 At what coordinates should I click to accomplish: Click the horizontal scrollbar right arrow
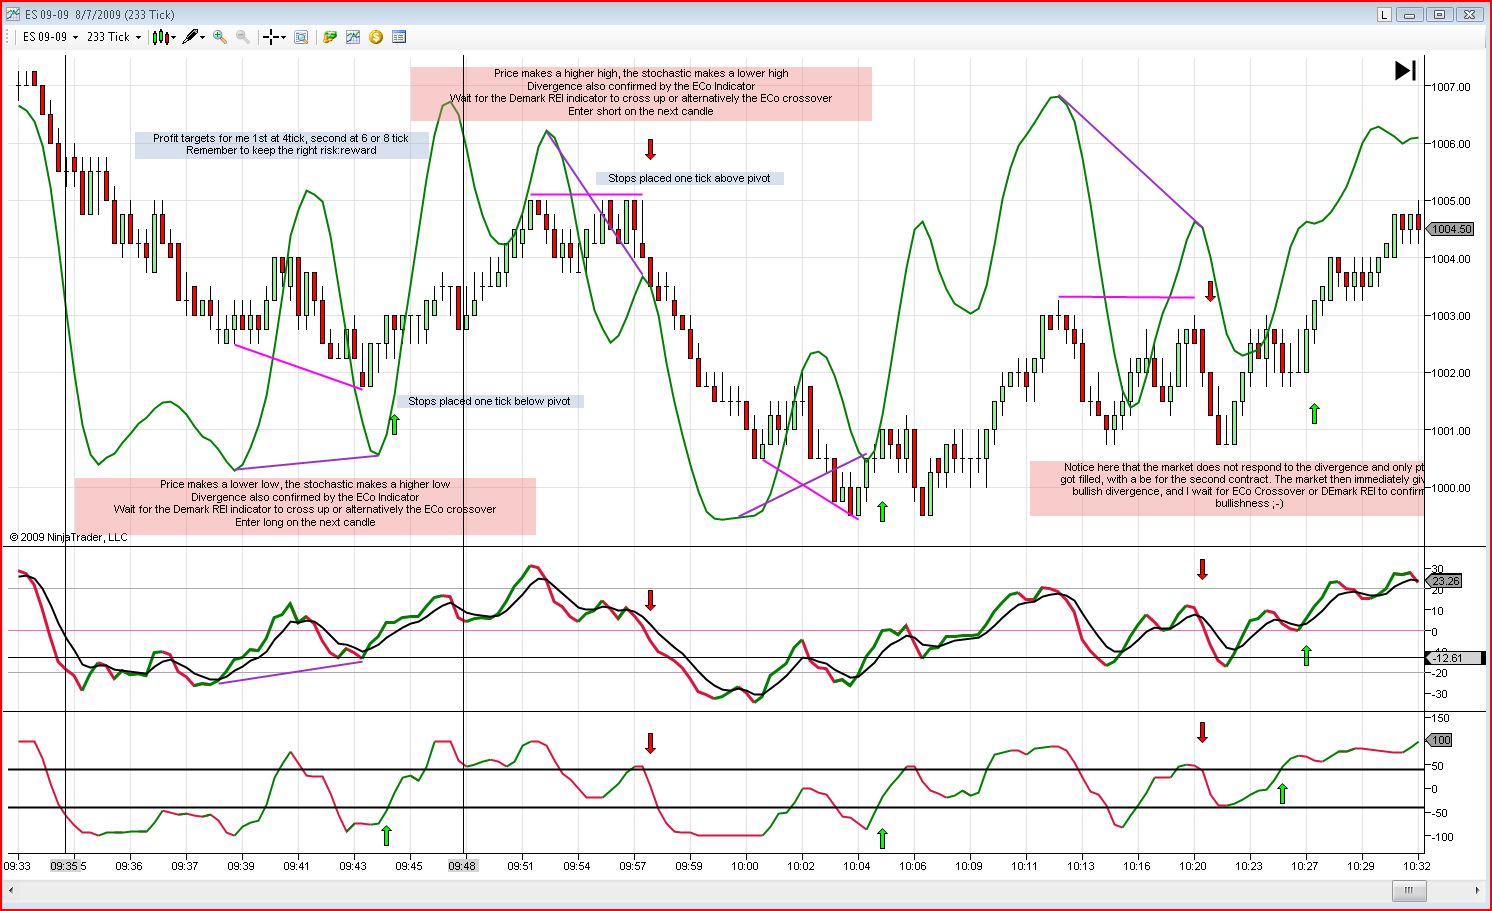pyautogui.click(x=1477, y=890)
